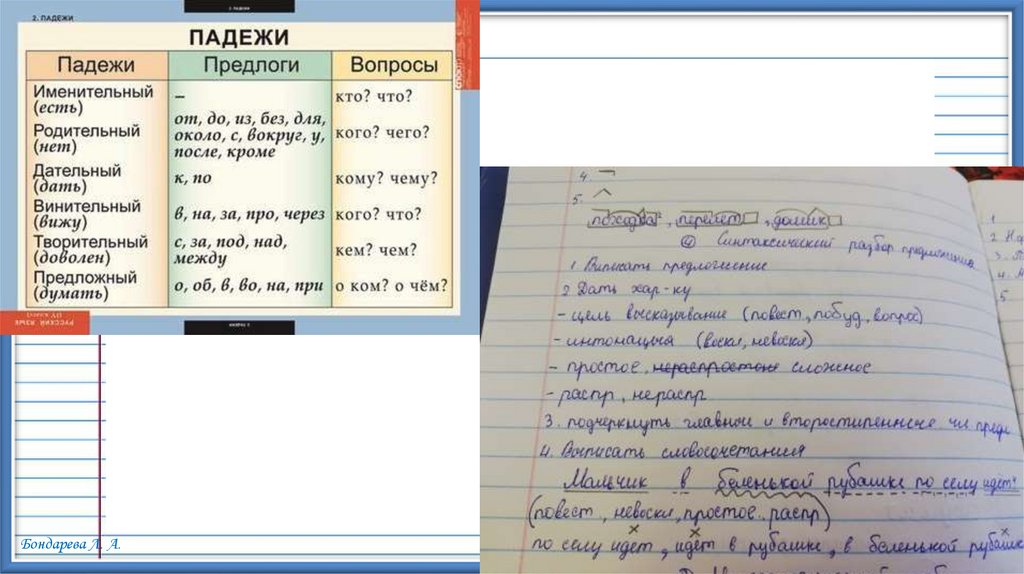Select the Падежи column header
Screen dimensions: 1024x574
(95, 66)
